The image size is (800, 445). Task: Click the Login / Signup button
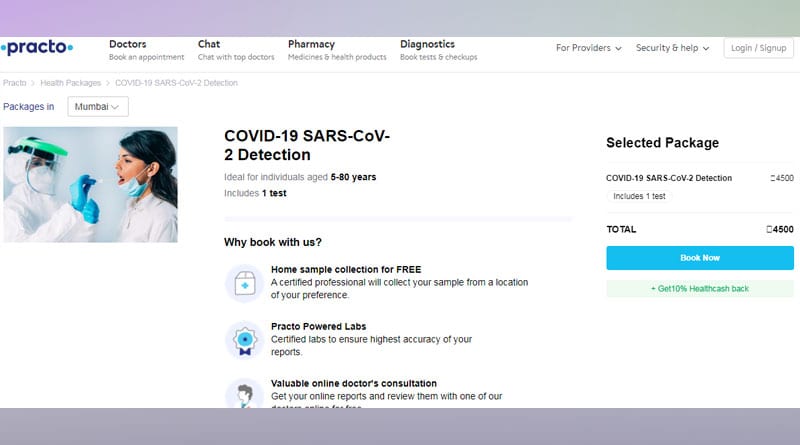tap(758, 48)
